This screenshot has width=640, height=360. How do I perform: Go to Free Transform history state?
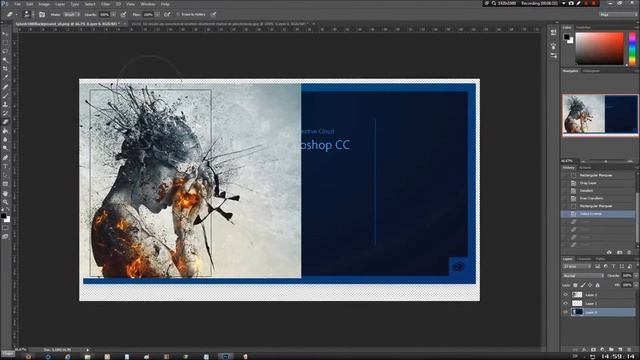591,198
